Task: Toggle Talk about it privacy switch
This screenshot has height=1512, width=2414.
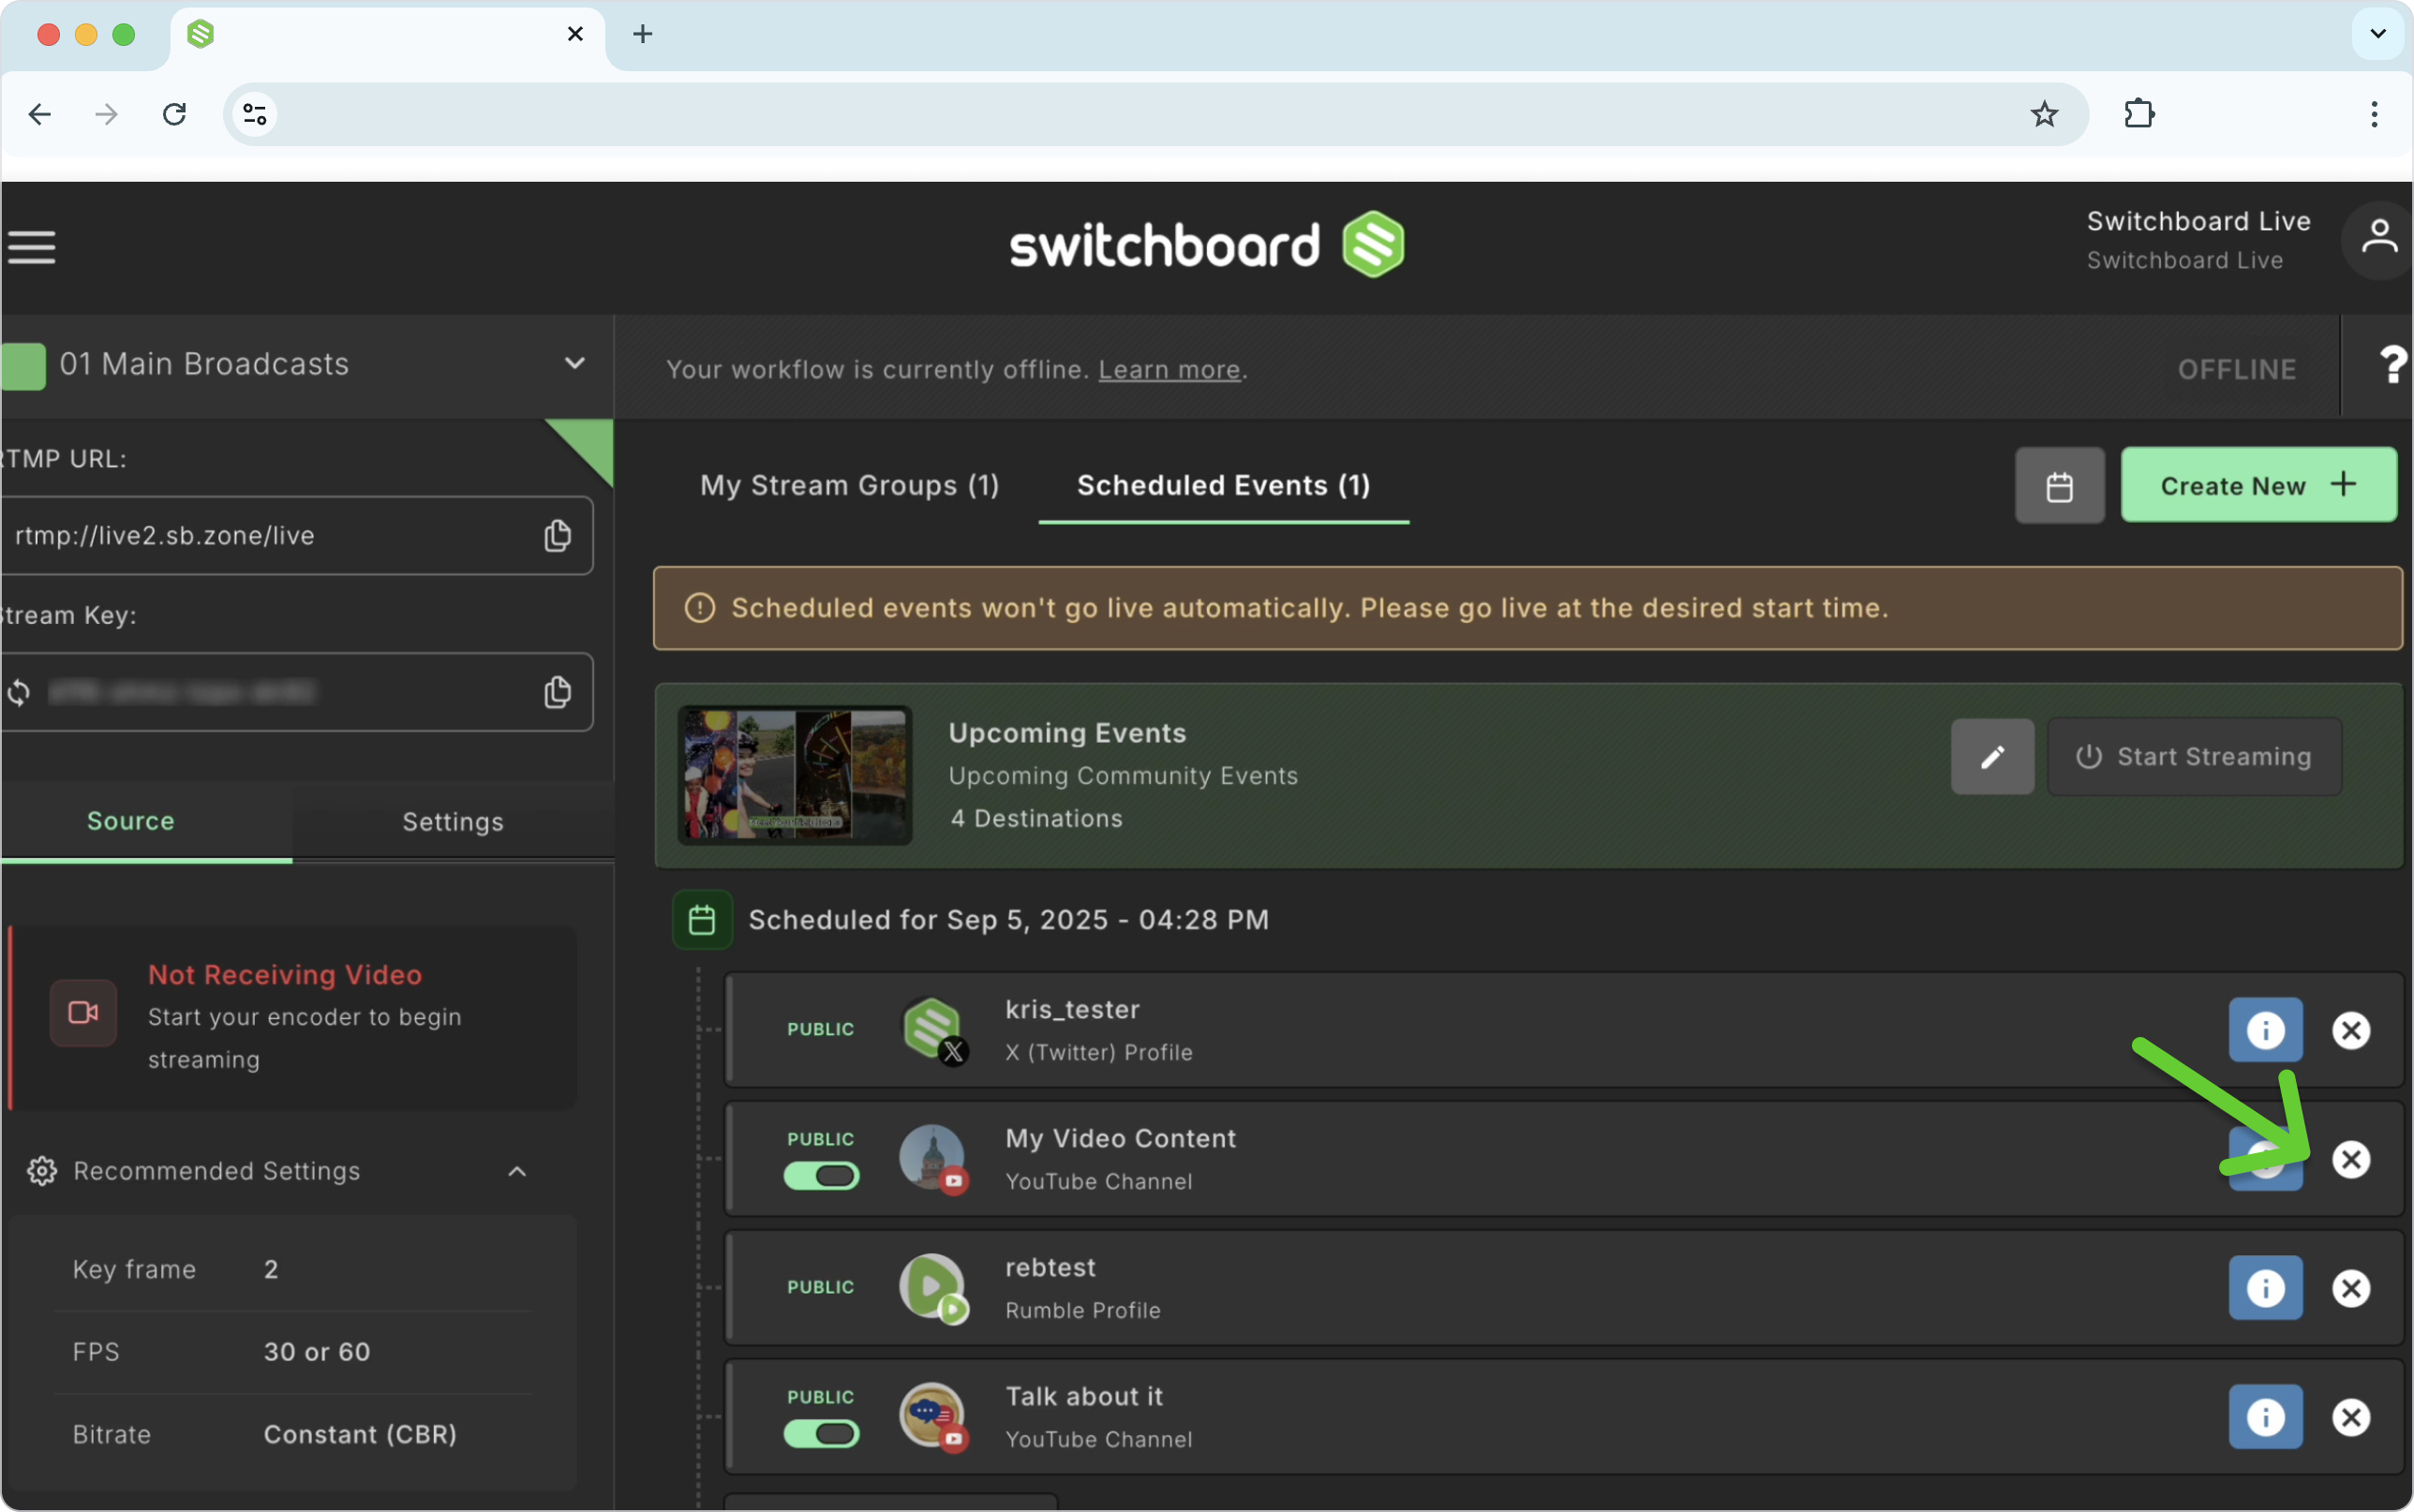Action: [x=821, y=1434]
